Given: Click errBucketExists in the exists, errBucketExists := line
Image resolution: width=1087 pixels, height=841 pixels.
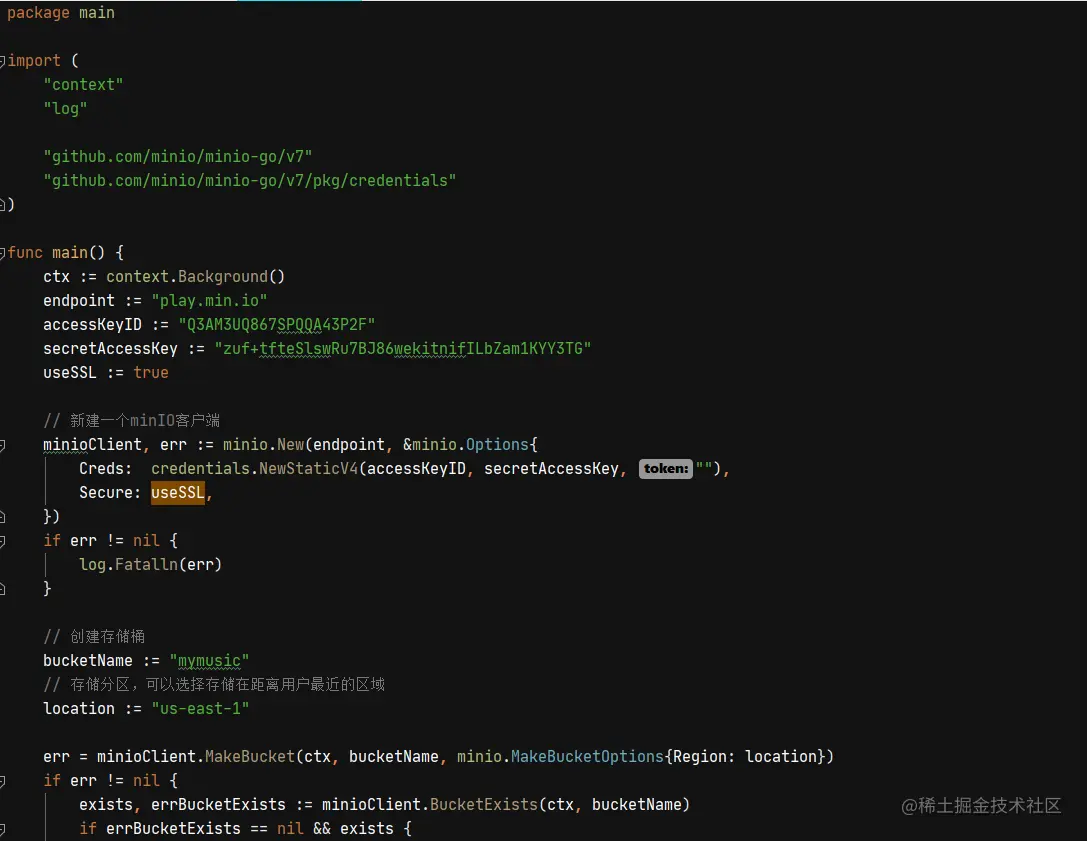Looking at the screenshot, I should click(x=218, y=805).
